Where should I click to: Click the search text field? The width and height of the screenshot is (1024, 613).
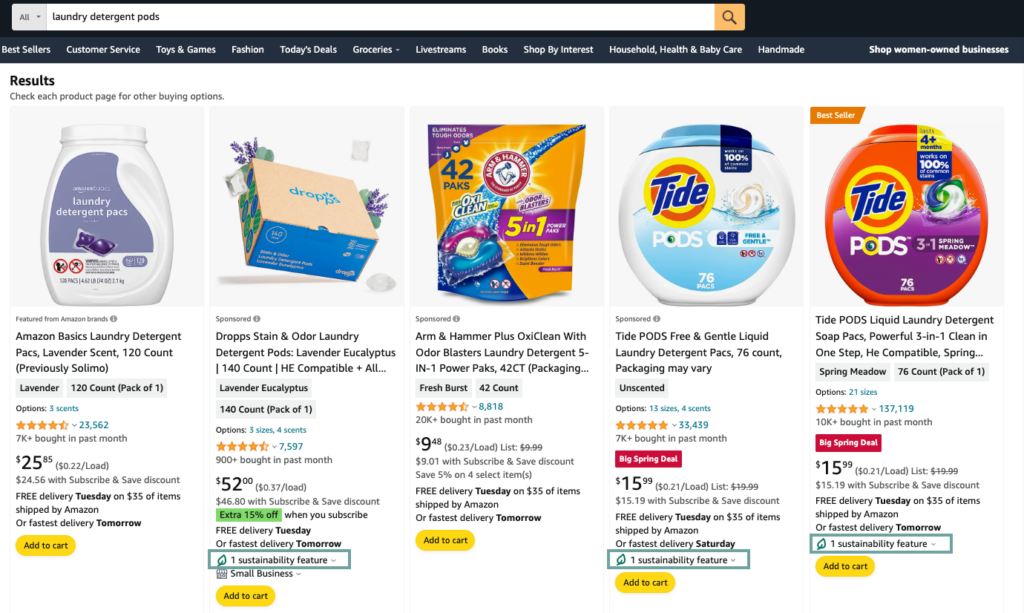pyautogui.click(x=380, y=17)
